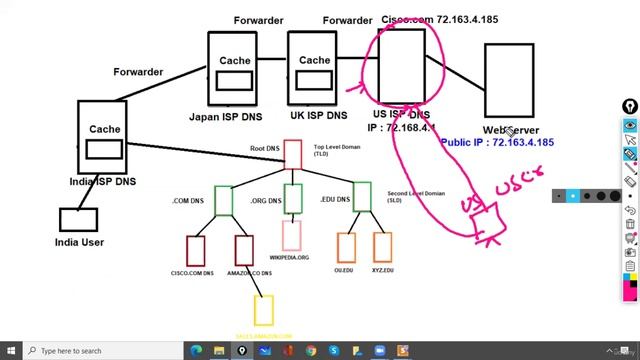Open the Windows Start menu

point(11,351)
